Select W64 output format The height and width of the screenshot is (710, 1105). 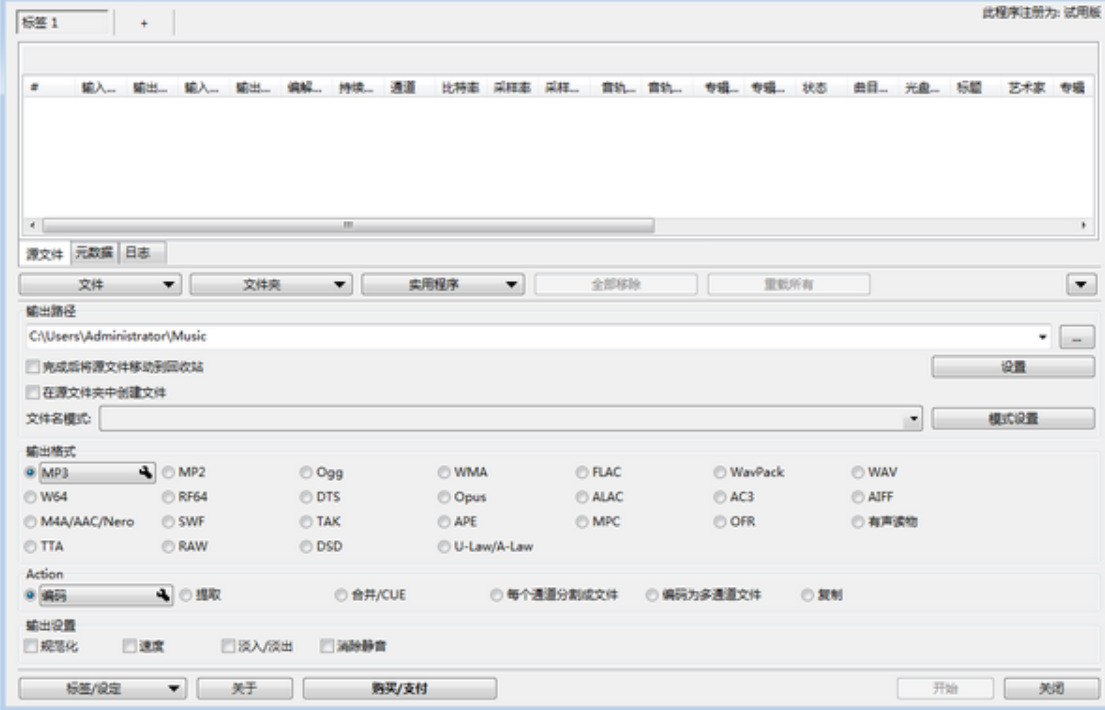(x=30, y=497)
